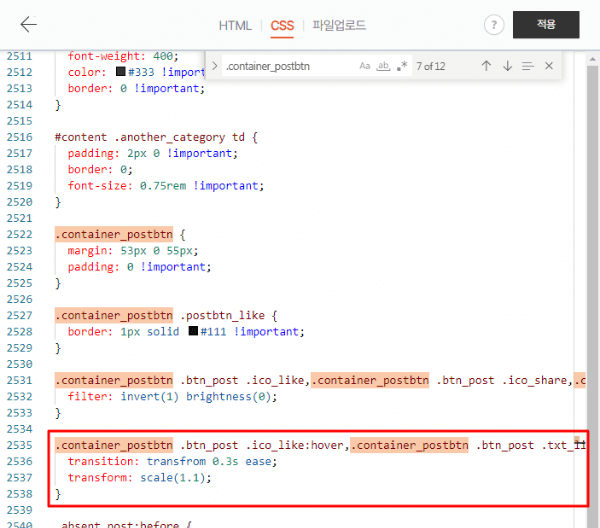This screenshot has height=528, width=600.
Task: Switch to the HTML tab
Action: click(x=235, y=26)
